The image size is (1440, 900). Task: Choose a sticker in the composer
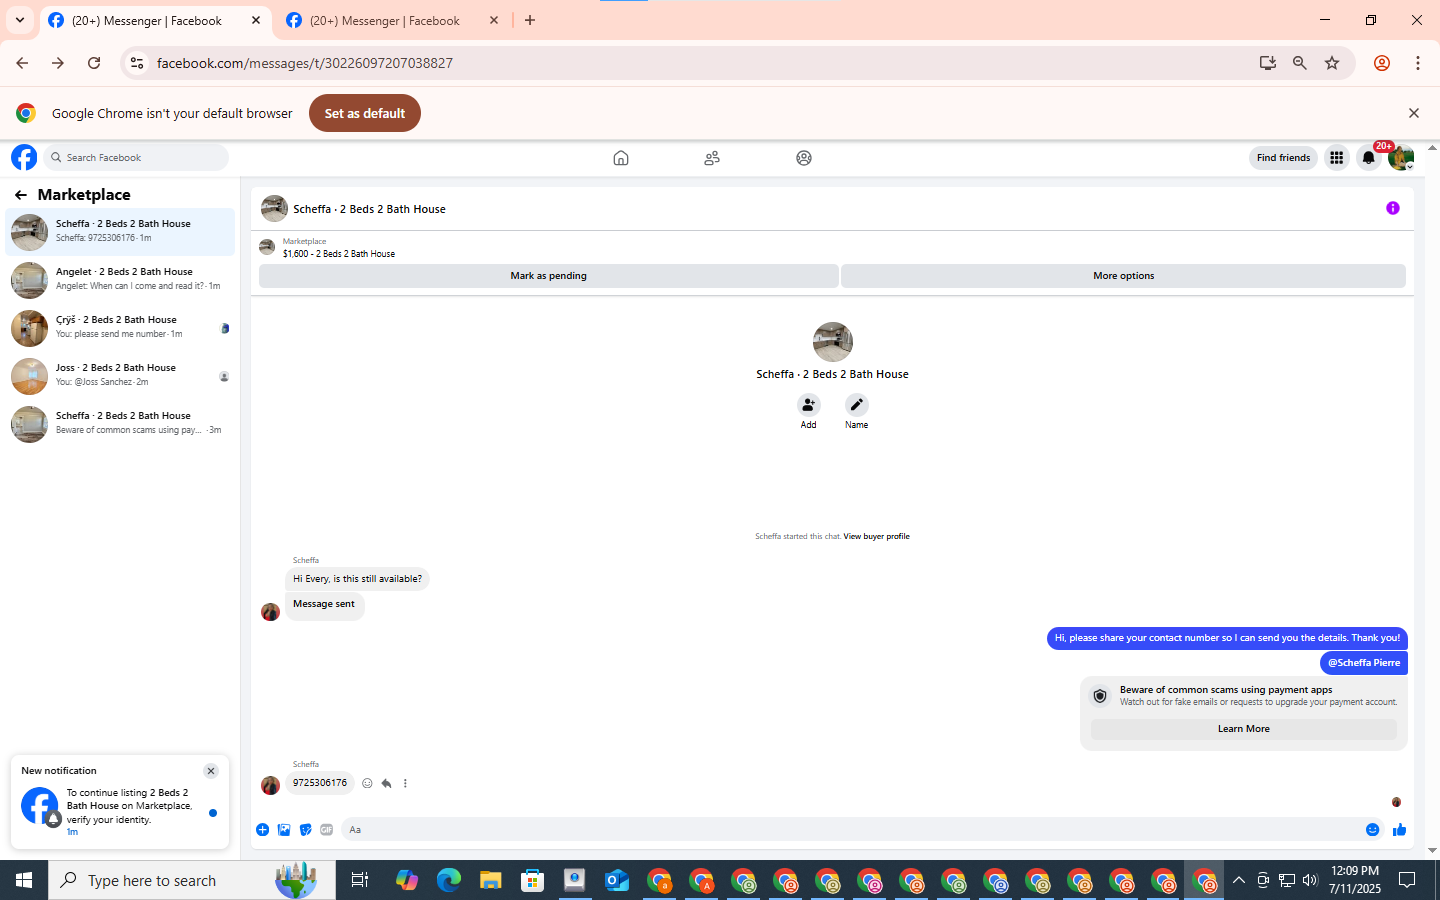305,830
